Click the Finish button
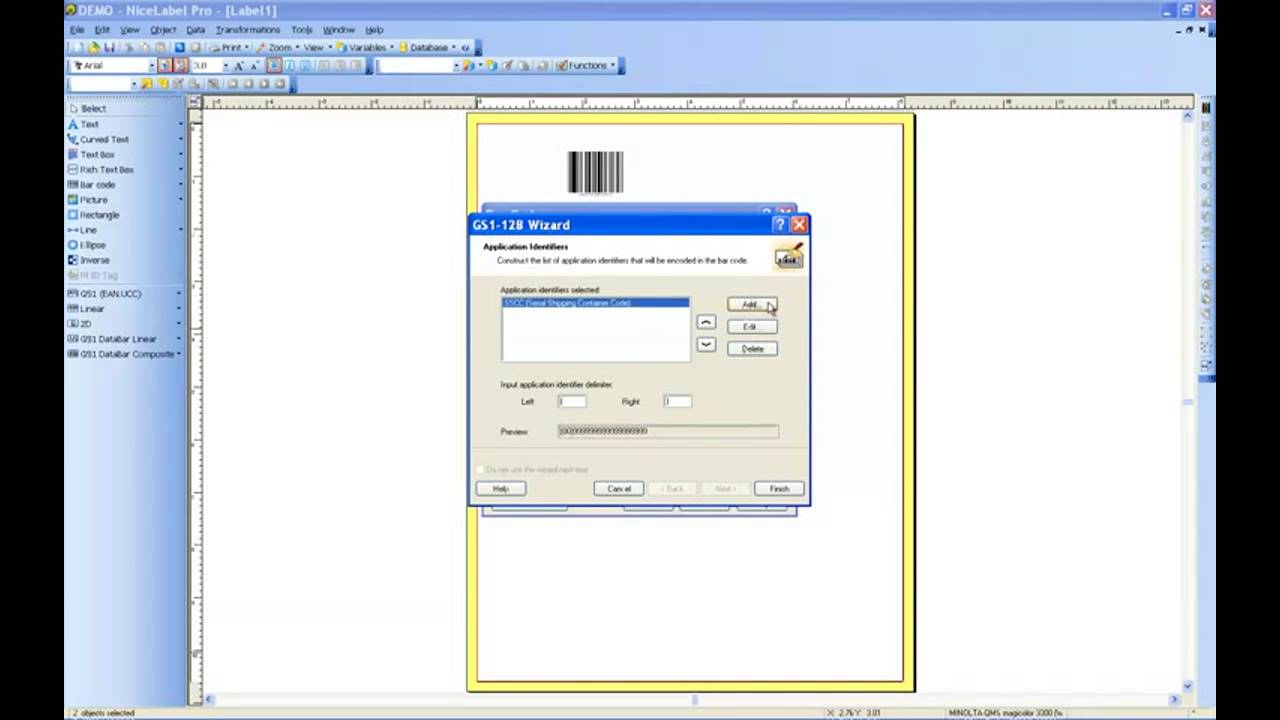1280x720 pixels. click(x=779, y=489)
